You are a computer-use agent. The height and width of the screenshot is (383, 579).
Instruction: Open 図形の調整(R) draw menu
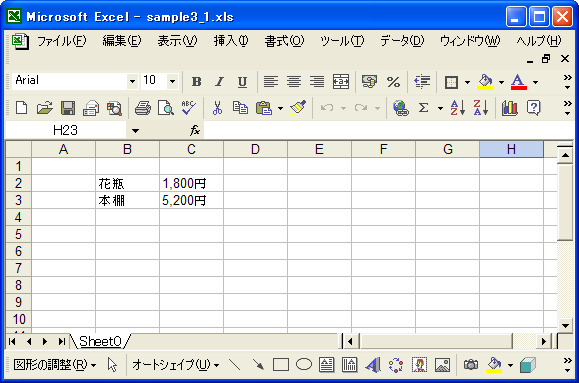55,365
